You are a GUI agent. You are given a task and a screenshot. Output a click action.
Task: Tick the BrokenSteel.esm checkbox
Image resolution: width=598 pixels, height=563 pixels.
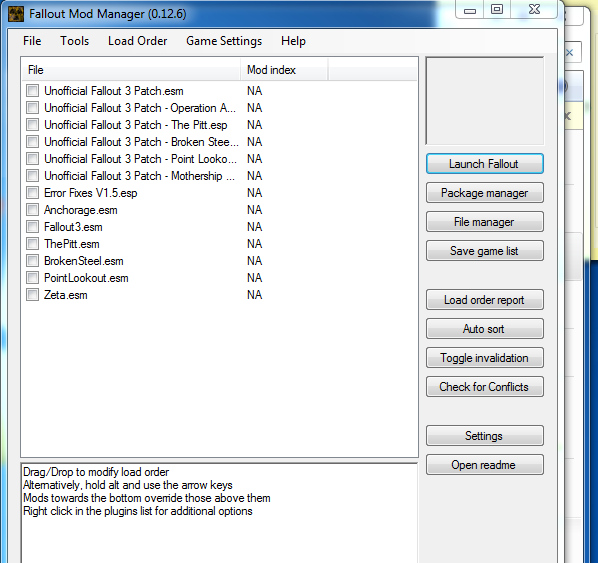32,261
